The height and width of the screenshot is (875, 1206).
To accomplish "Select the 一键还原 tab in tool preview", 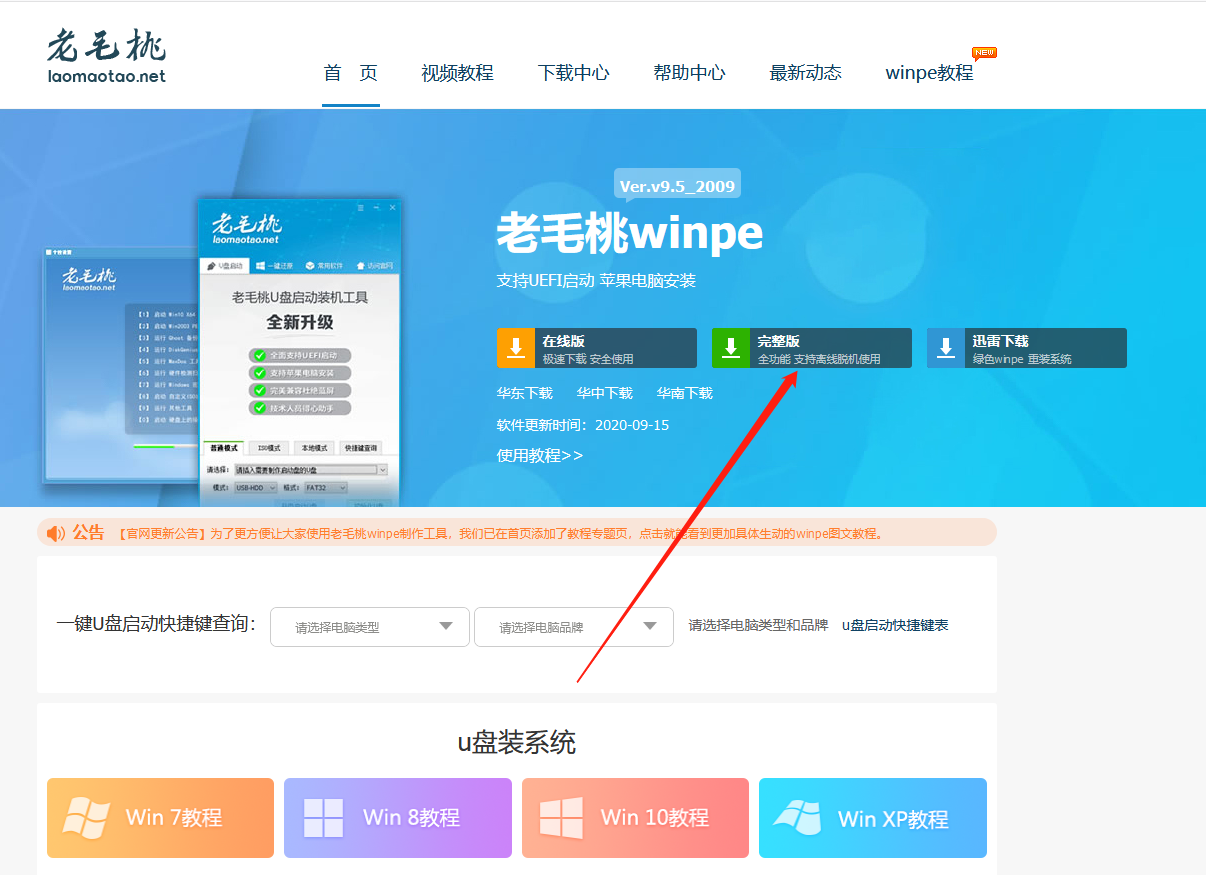I will (x=274, y=266).
